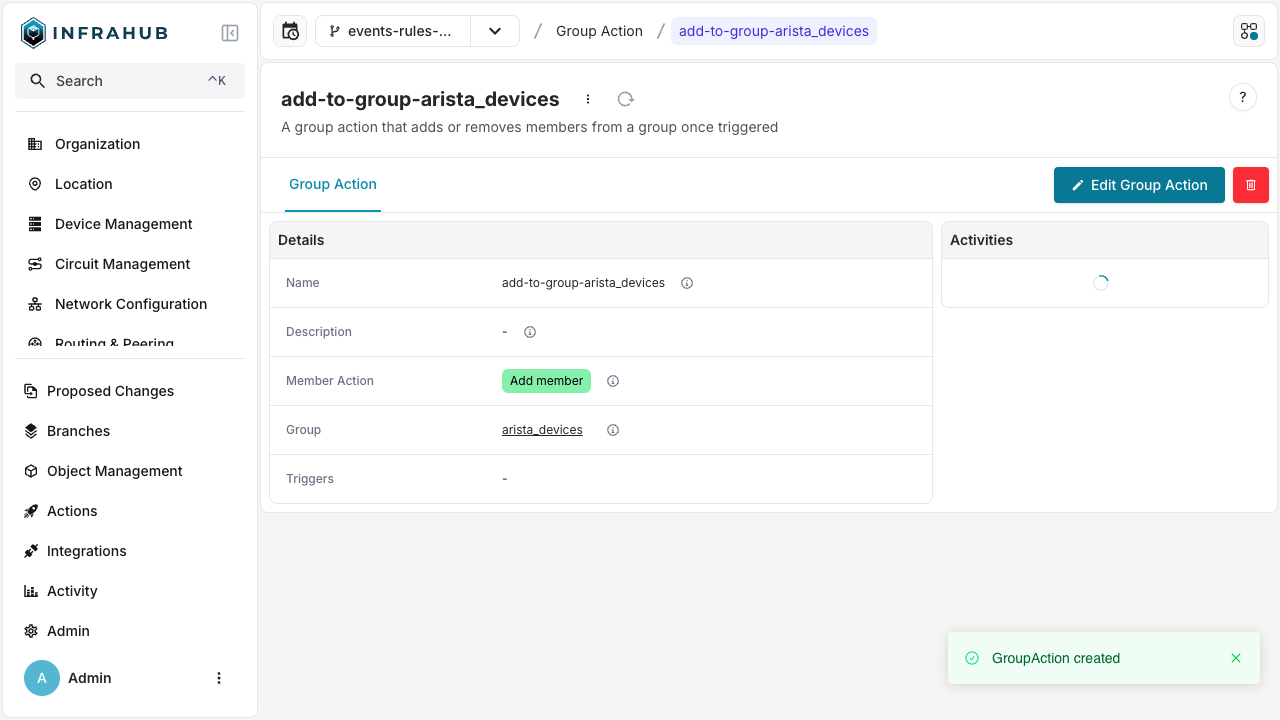Open the date/time selector icon in topbar
The height and width of the screenshot is (720, 1280).
coord(289,31)
